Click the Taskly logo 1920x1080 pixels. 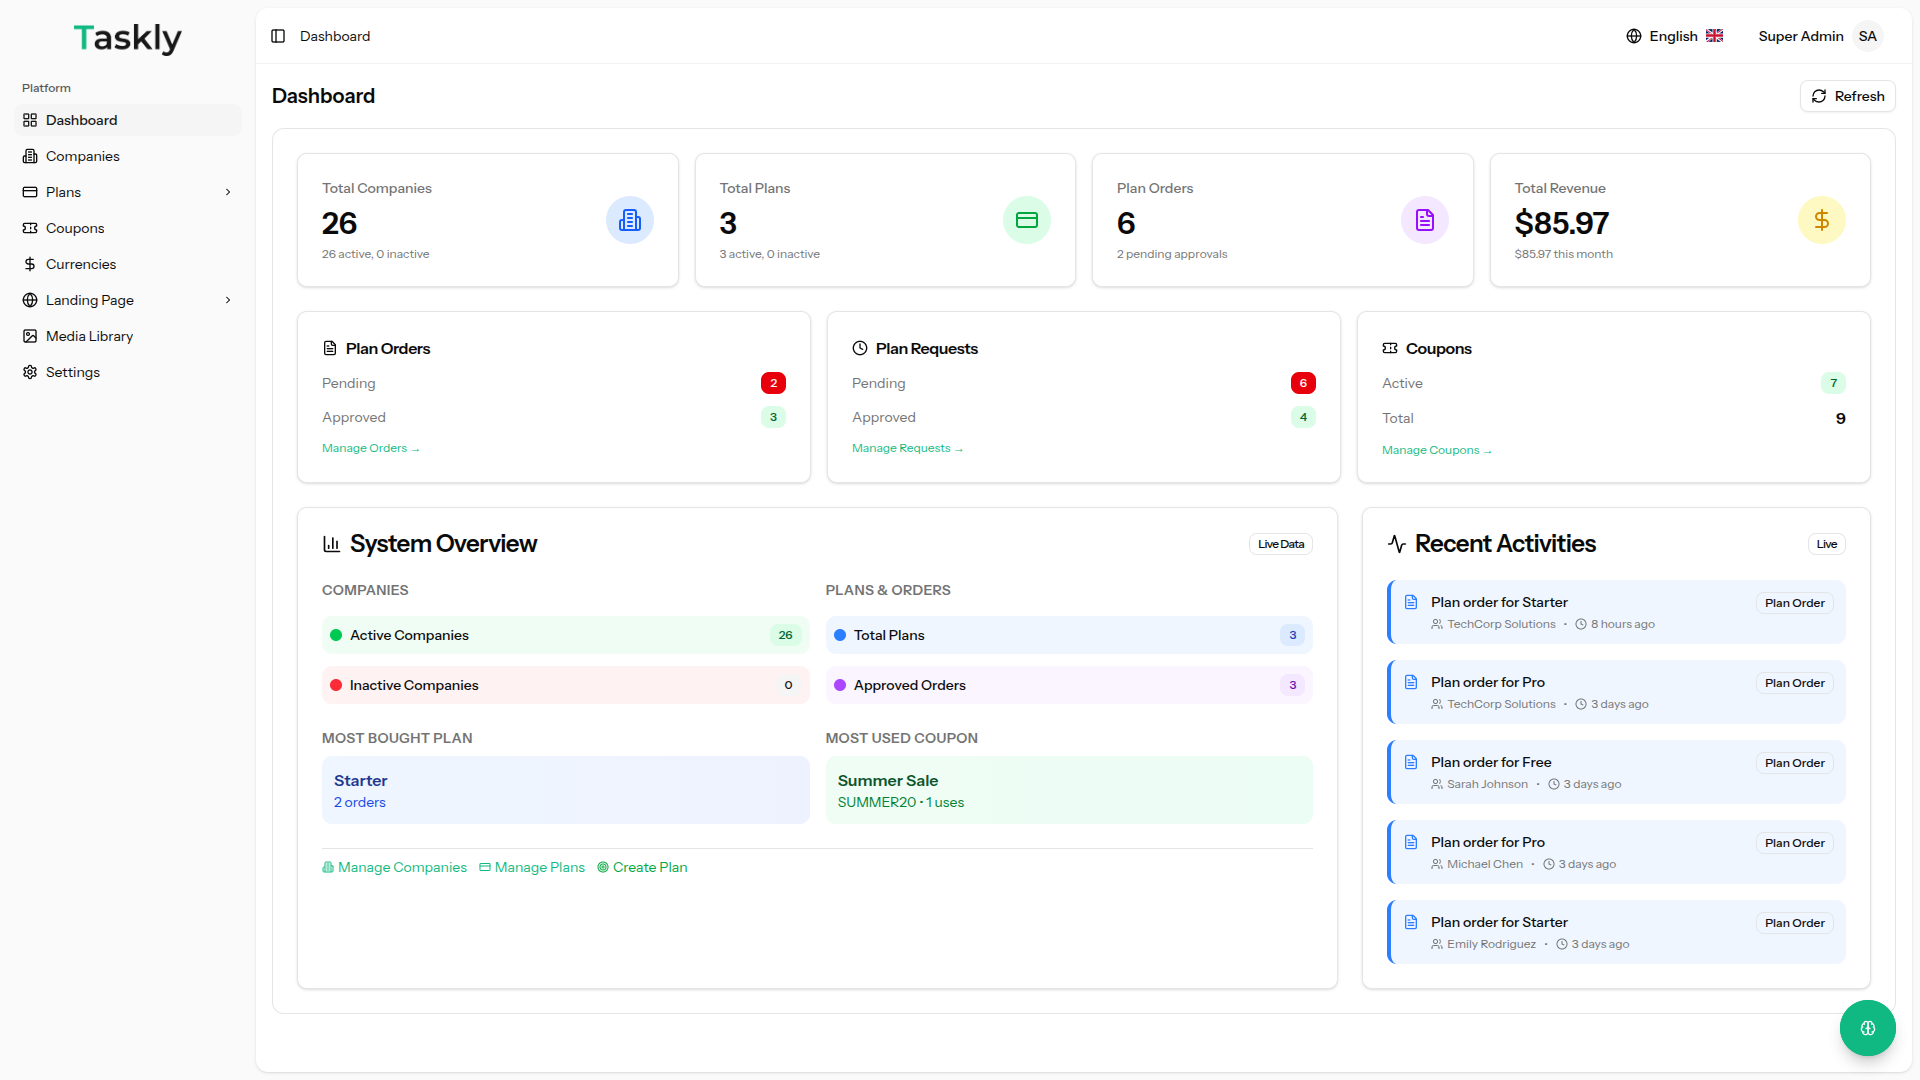pos(127,38)
